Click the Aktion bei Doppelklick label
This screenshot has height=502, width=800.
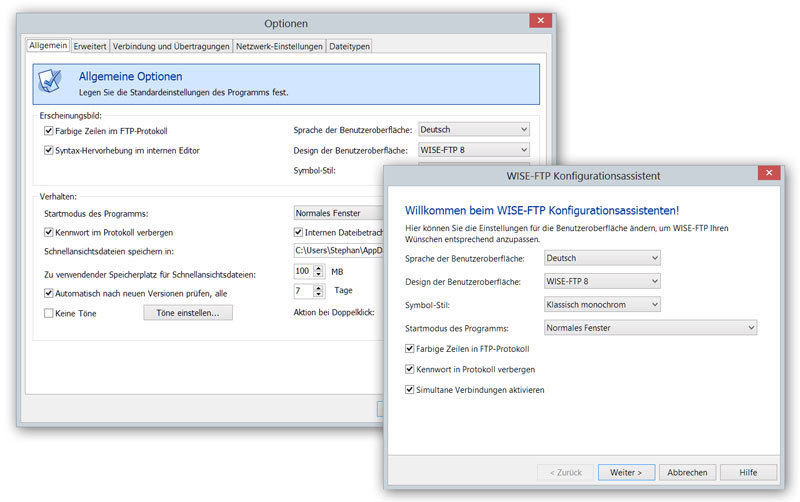[334, 312]
